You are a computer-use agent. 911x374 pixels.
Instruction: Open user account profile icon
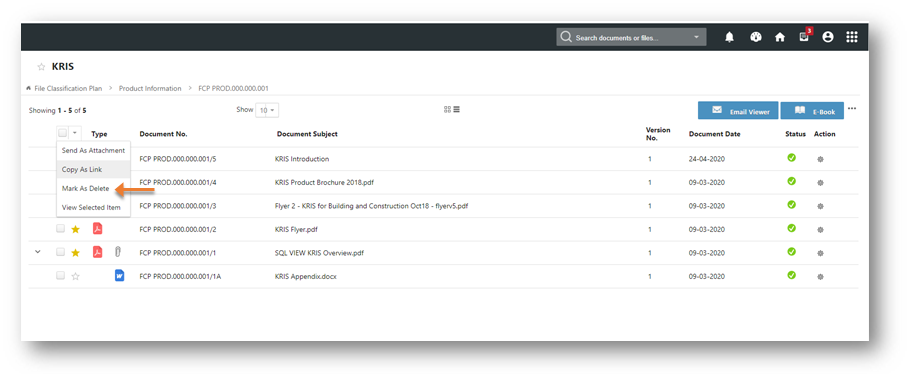coord(828,37)
